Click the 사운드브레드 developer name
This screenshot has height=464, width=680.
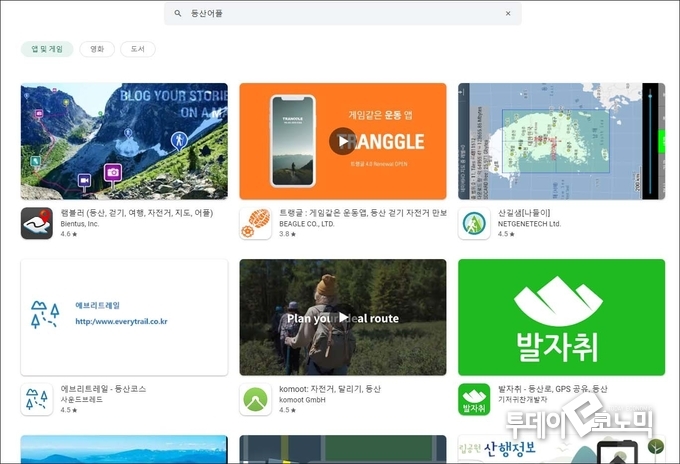[82, 400]
